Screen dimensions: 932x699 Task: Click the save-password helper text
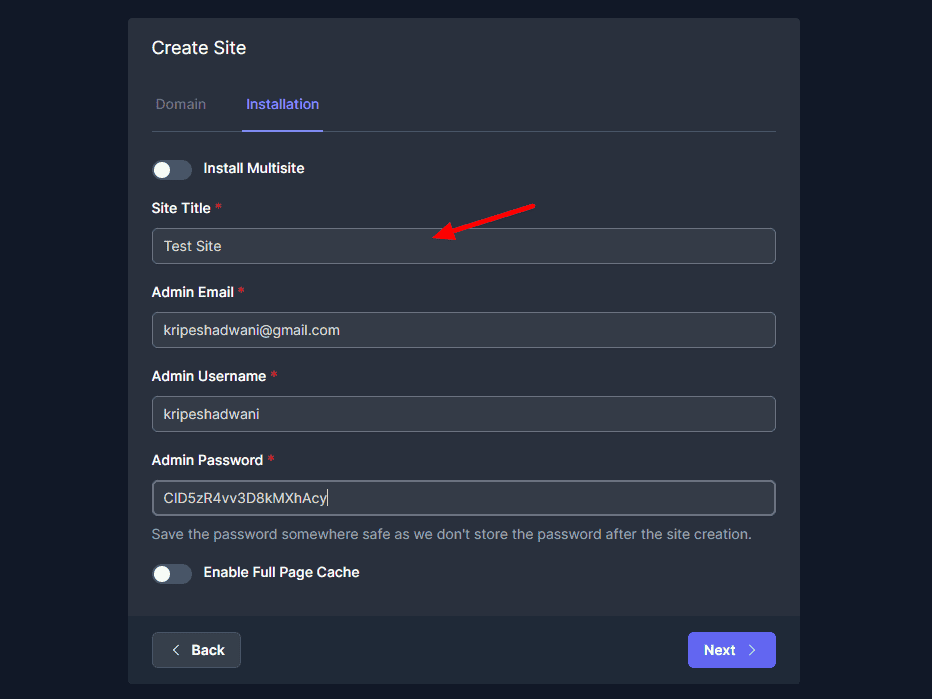pyautogui.click(x=451, y=534)
